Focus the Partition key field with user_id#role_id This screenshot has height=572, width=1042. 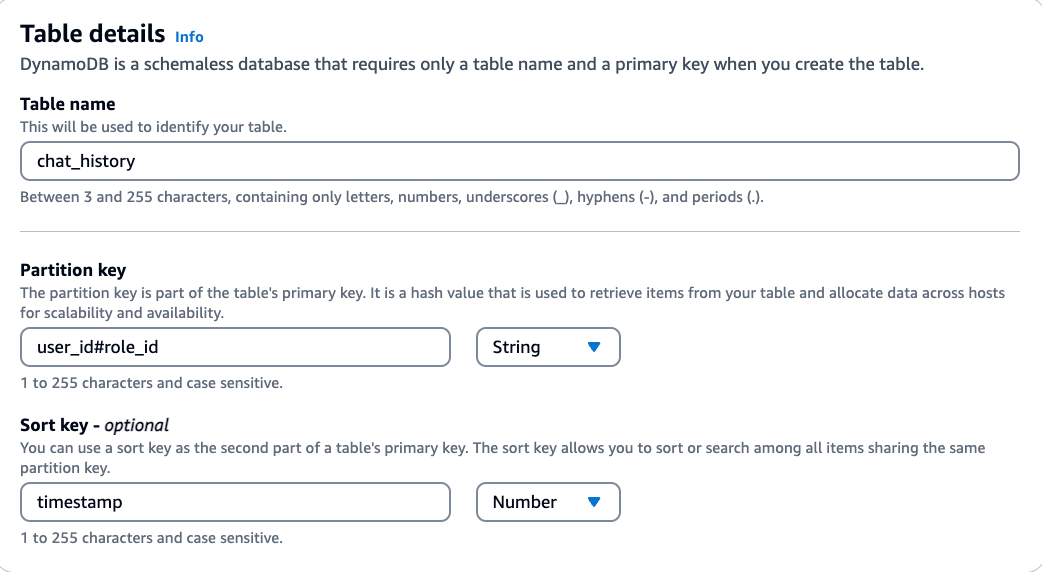click(x=235, y=347)
